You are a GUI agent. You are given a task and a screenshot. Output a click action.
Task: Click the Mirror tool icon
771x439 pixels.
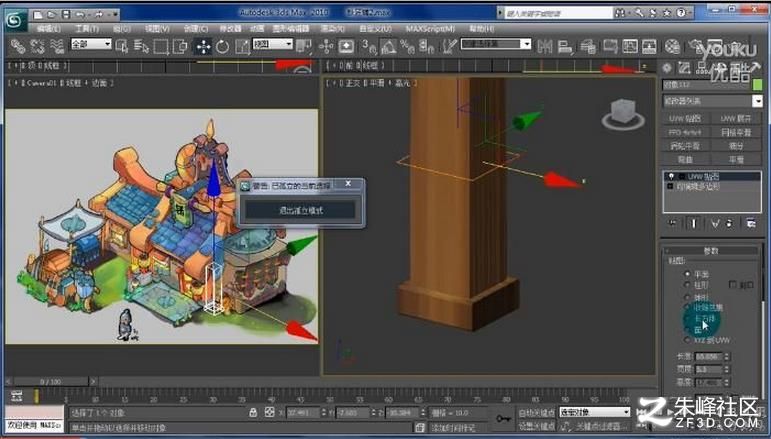[544, 46]
